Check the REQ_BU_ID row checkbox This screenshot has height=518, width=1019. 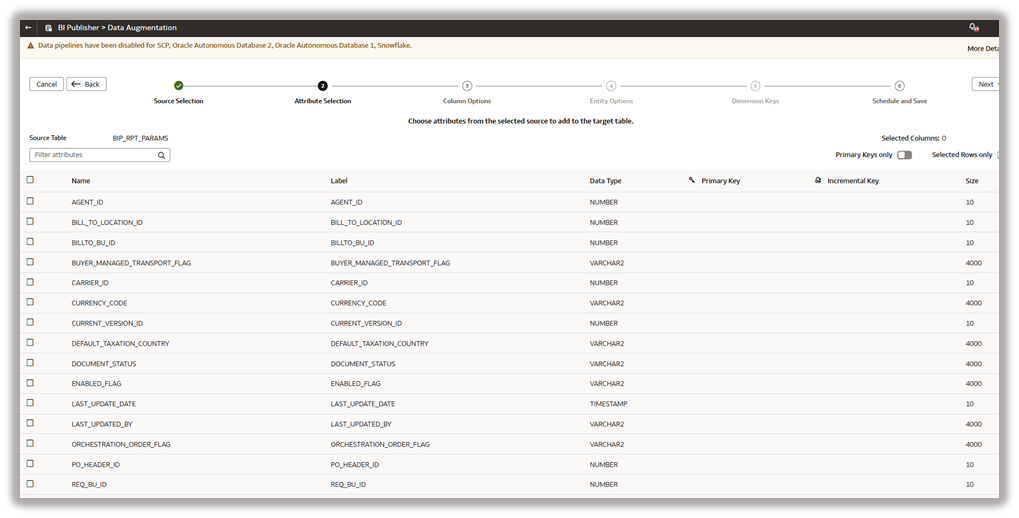click(x=30, y=483)
